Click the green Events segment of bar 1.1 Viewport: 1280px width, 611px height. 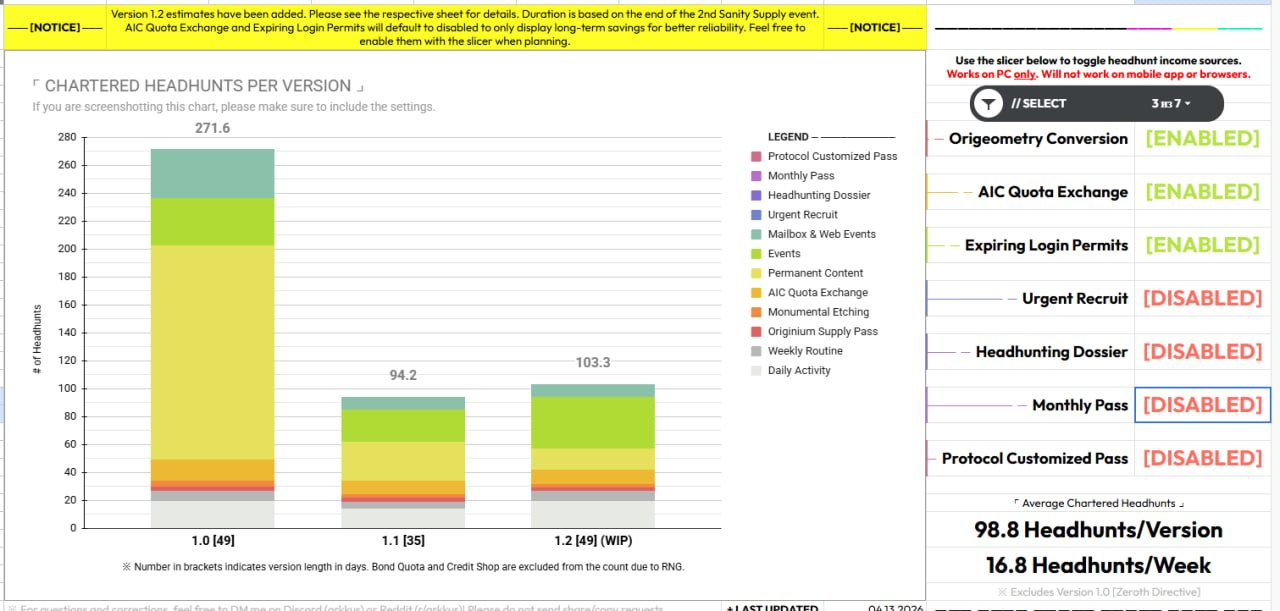(403, 425)
